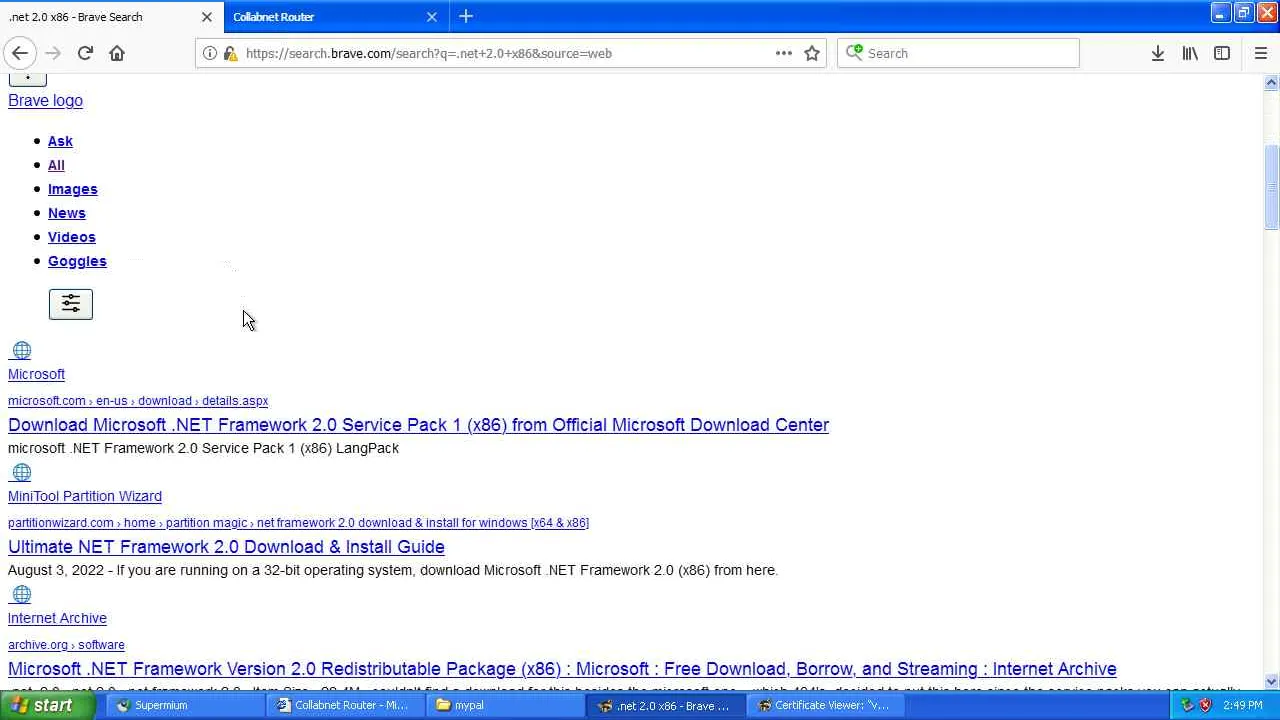
Task: Click the search filter settings button
Action: click(71, 304)
